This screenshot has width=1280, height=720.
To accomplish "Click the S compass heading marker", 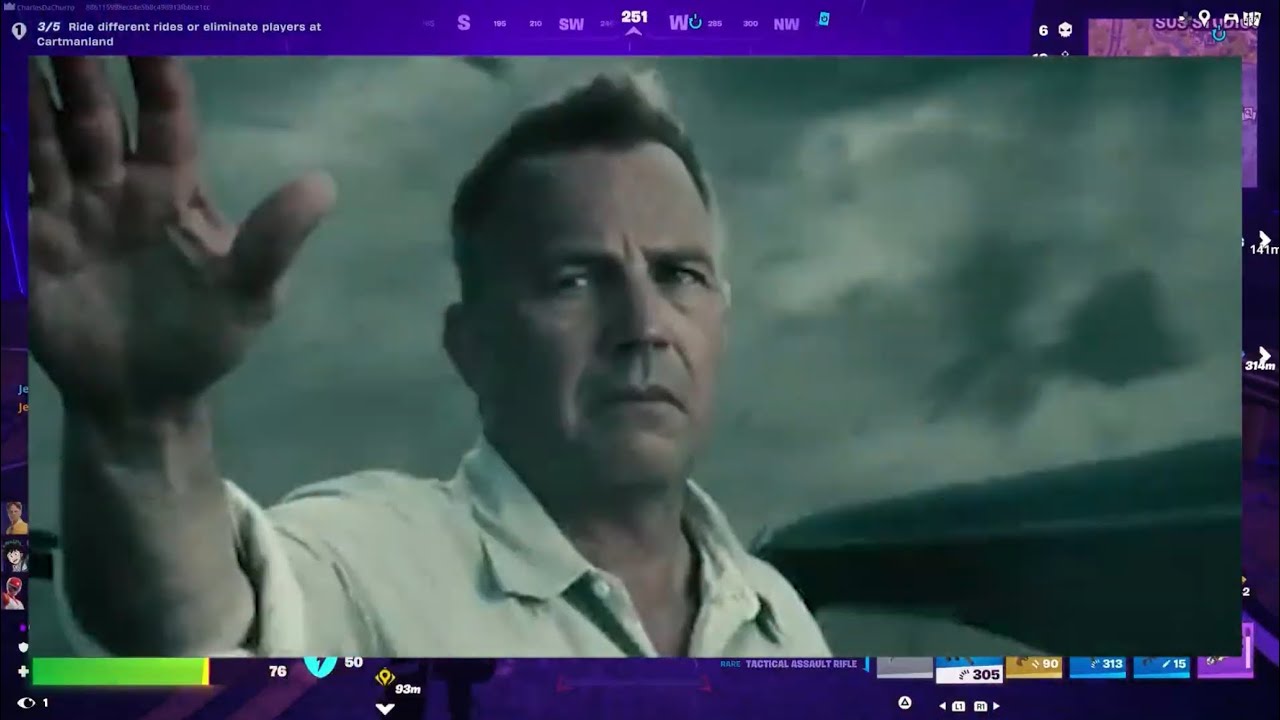I will click(x=464, y=23).
